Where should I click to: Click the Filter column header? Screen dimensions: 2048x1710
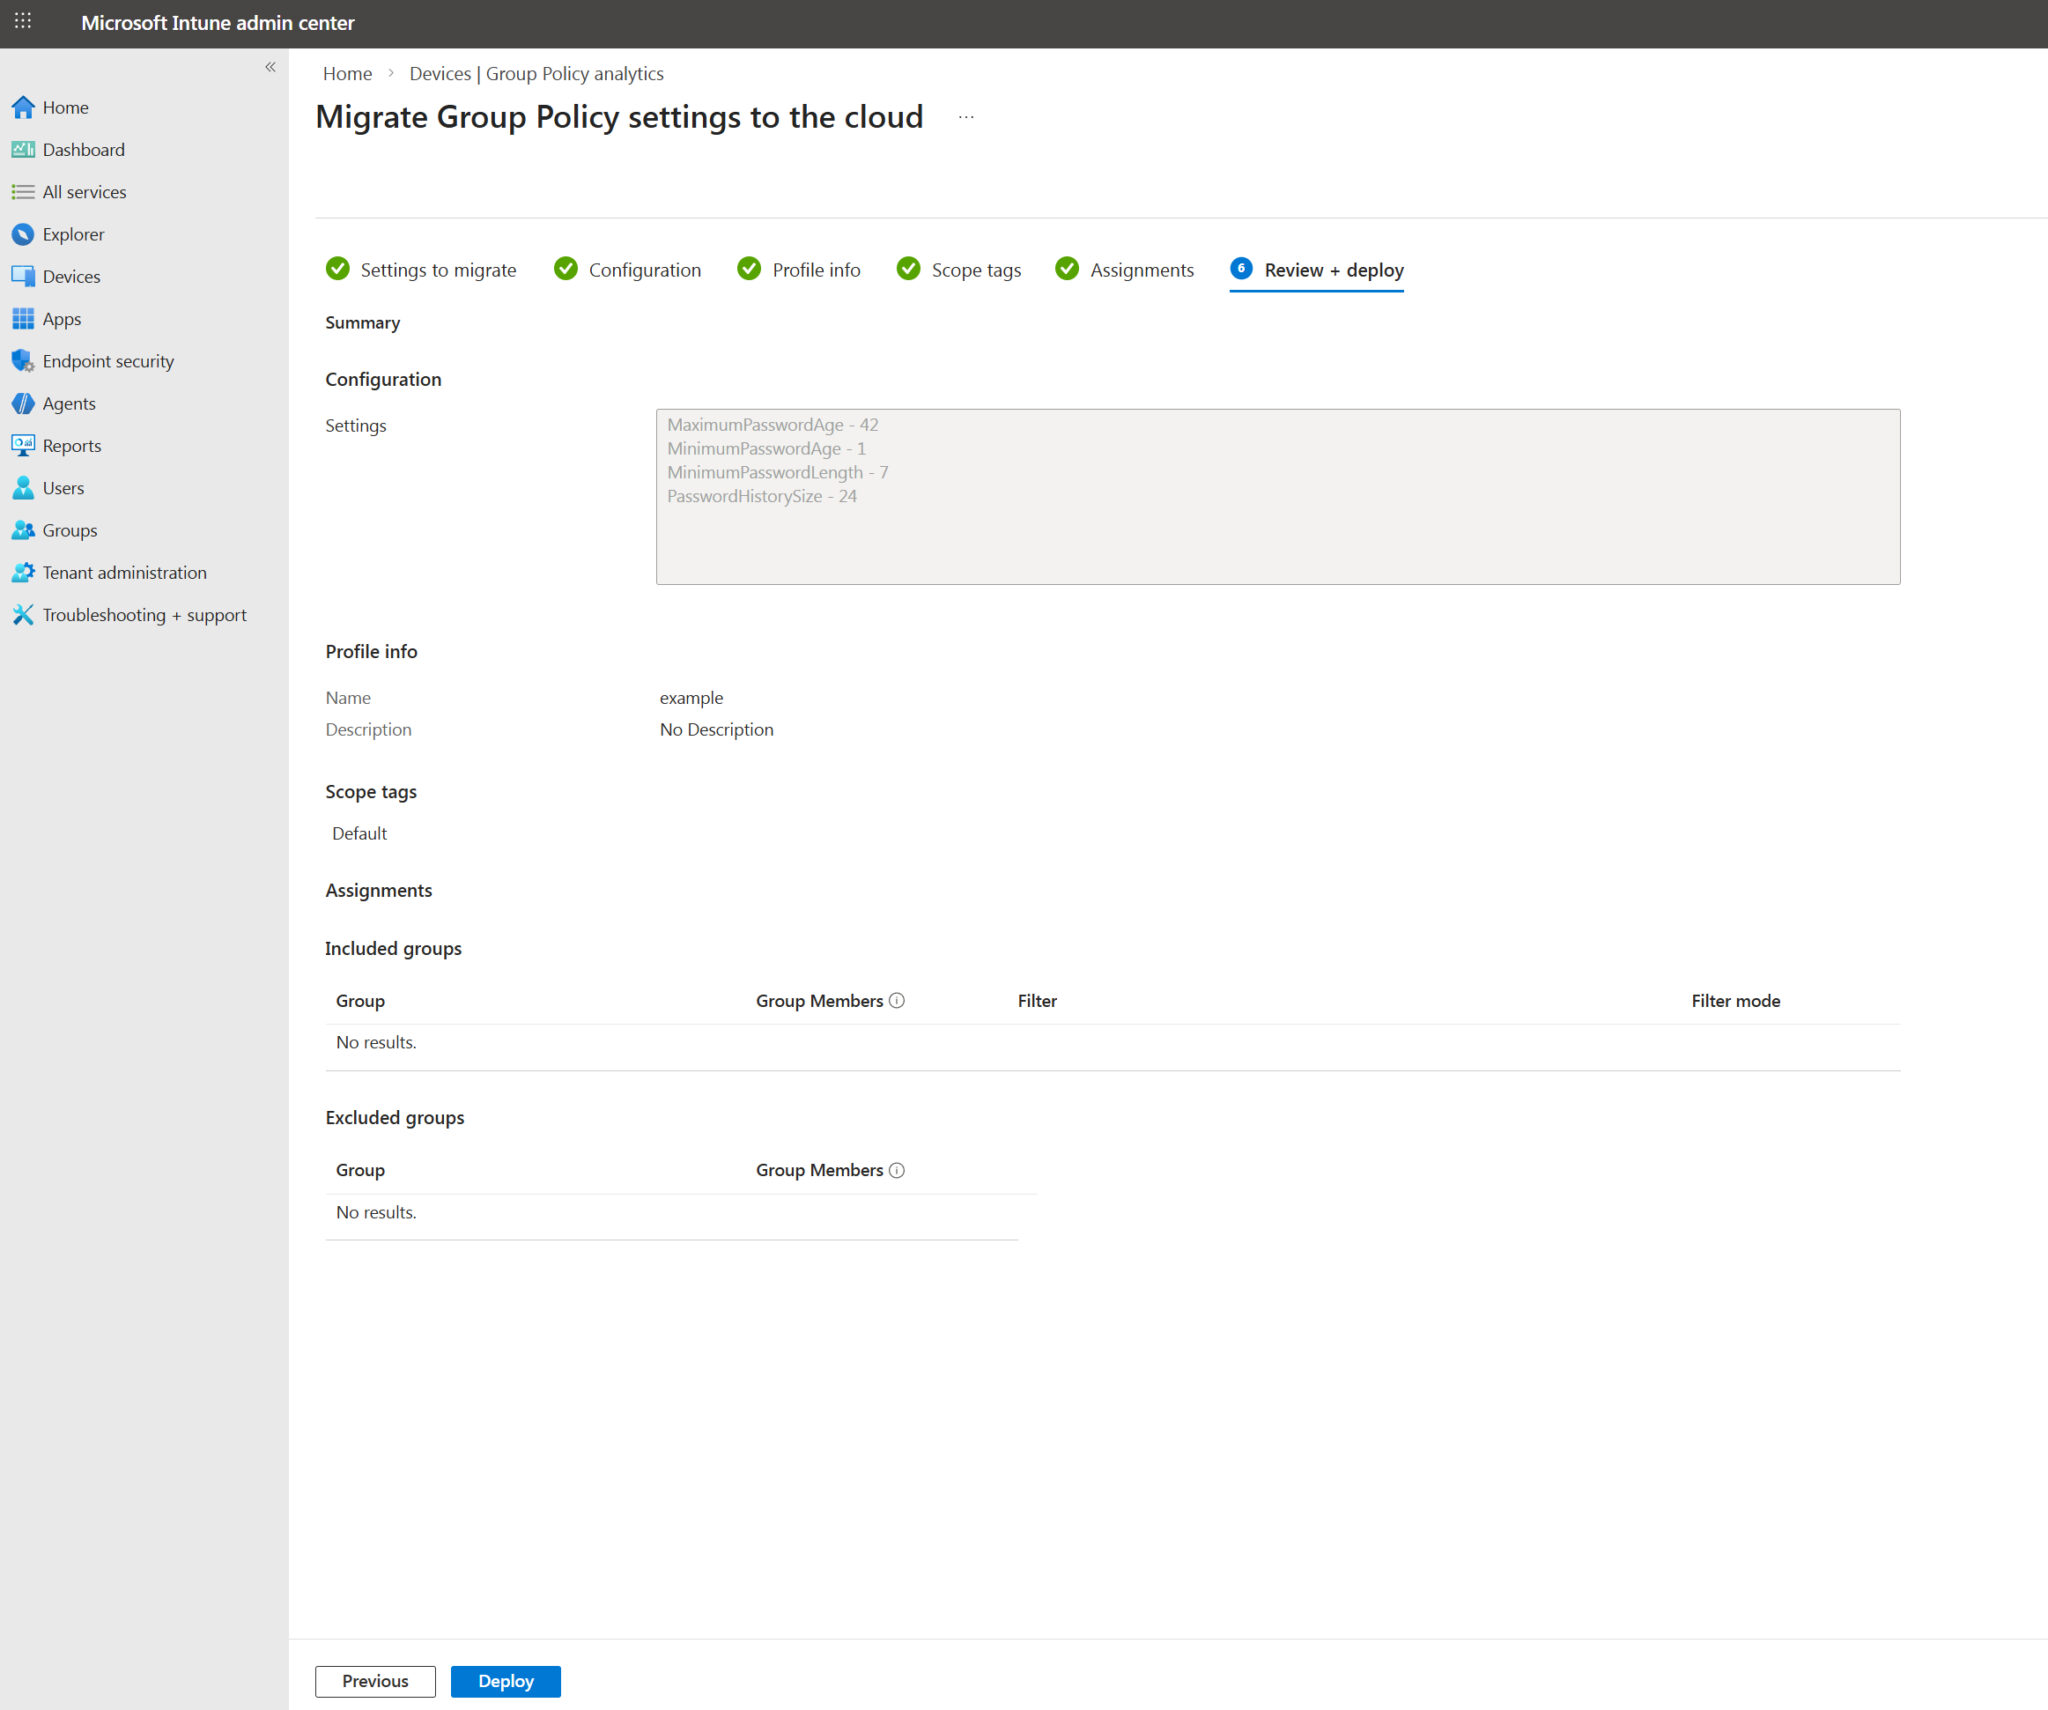(1037, 1001)
